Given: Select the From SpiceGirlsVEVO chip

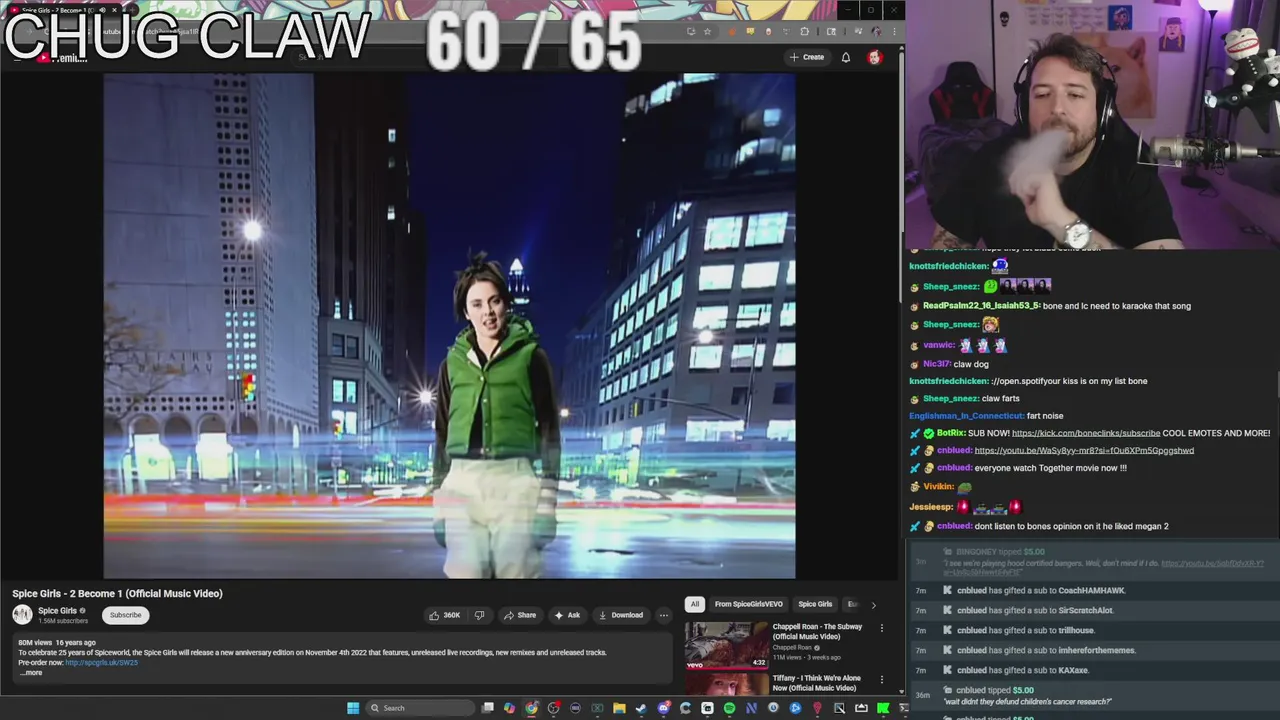Looking at the screenshot, I should tap(748, 604).
